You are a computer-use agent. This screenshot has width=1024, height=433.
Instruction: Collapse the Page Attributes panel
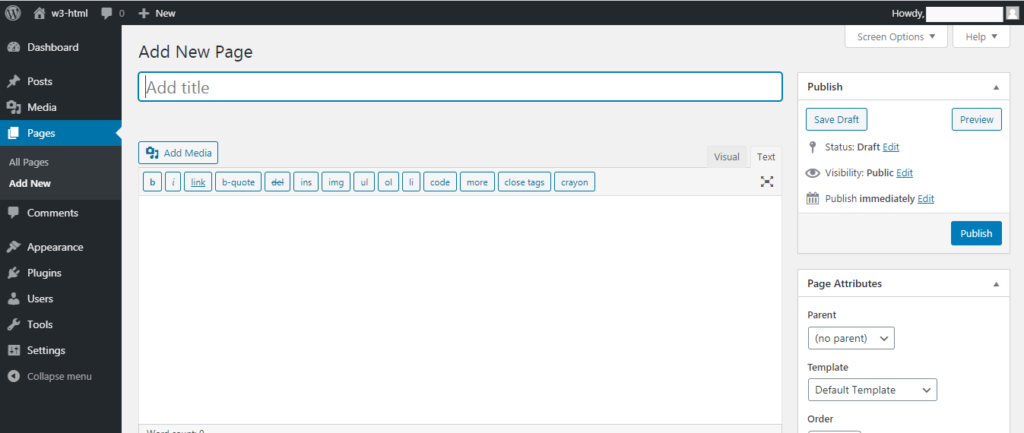(x=995, y=284)
